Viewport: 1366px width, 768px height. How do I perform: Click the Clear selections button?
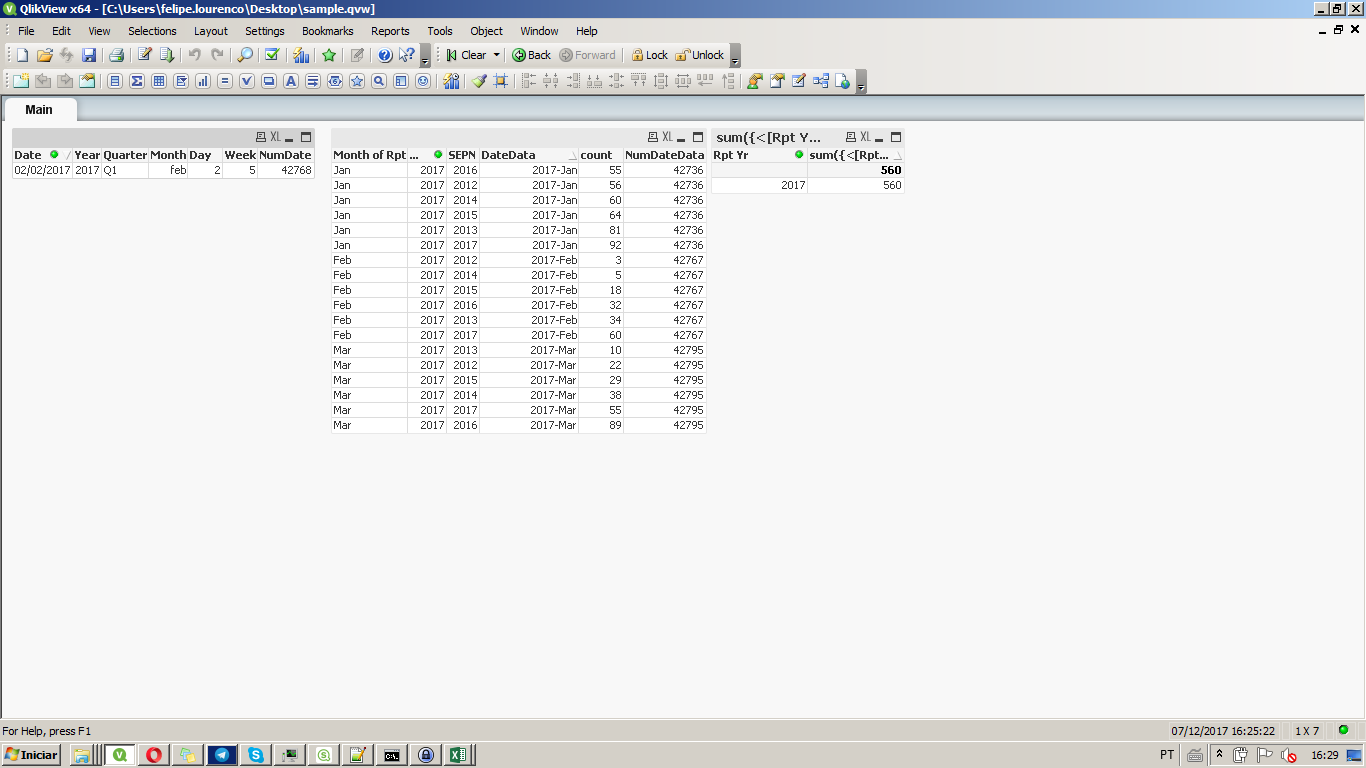[466, 55]
